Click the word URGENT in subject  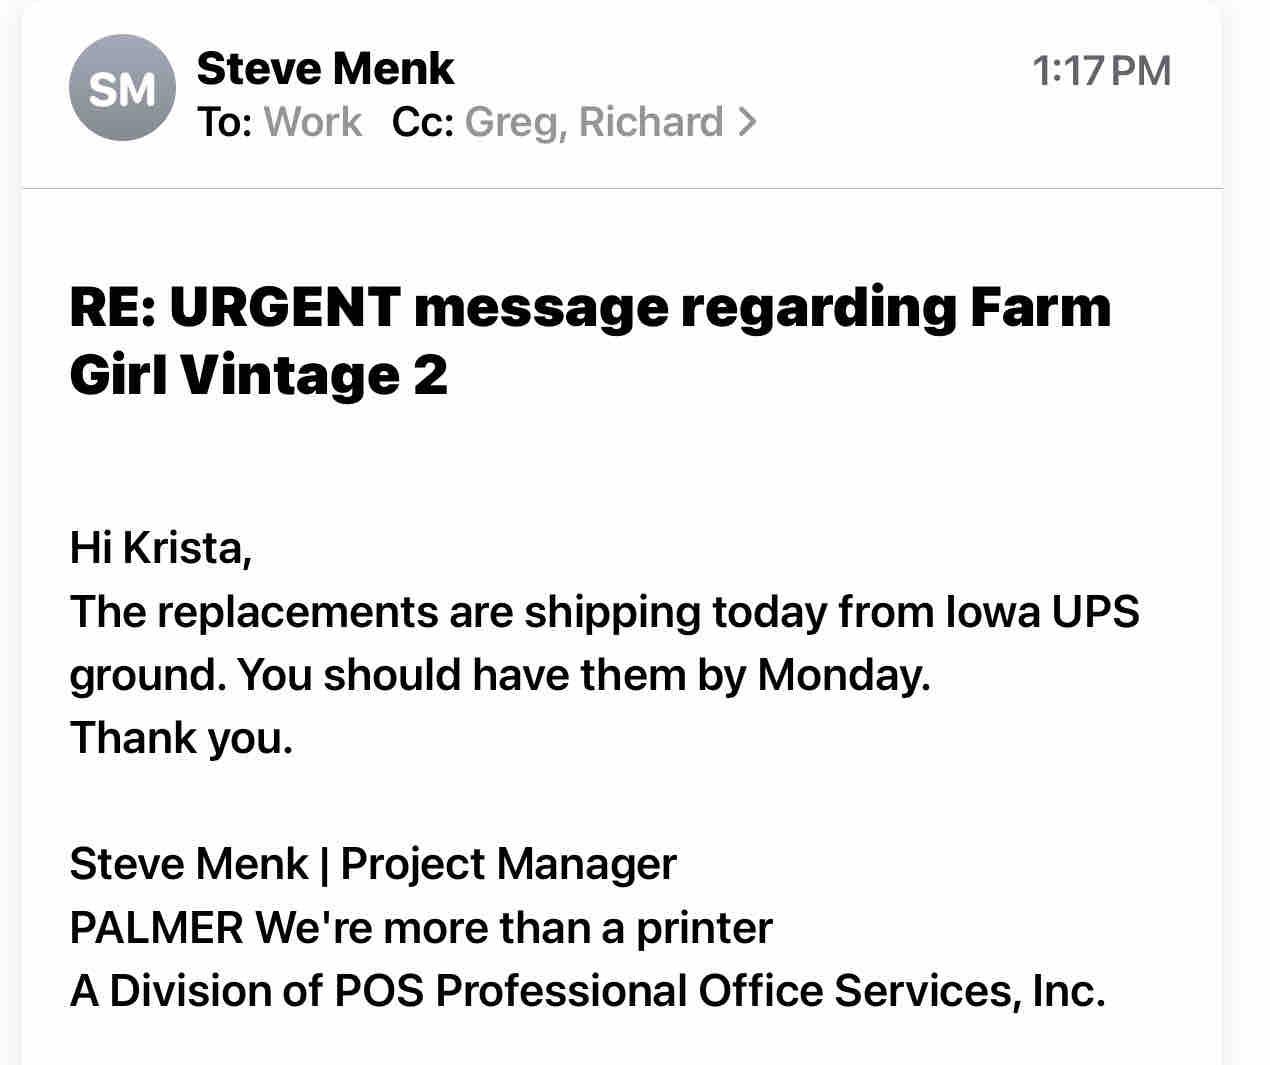pos(285,306)
